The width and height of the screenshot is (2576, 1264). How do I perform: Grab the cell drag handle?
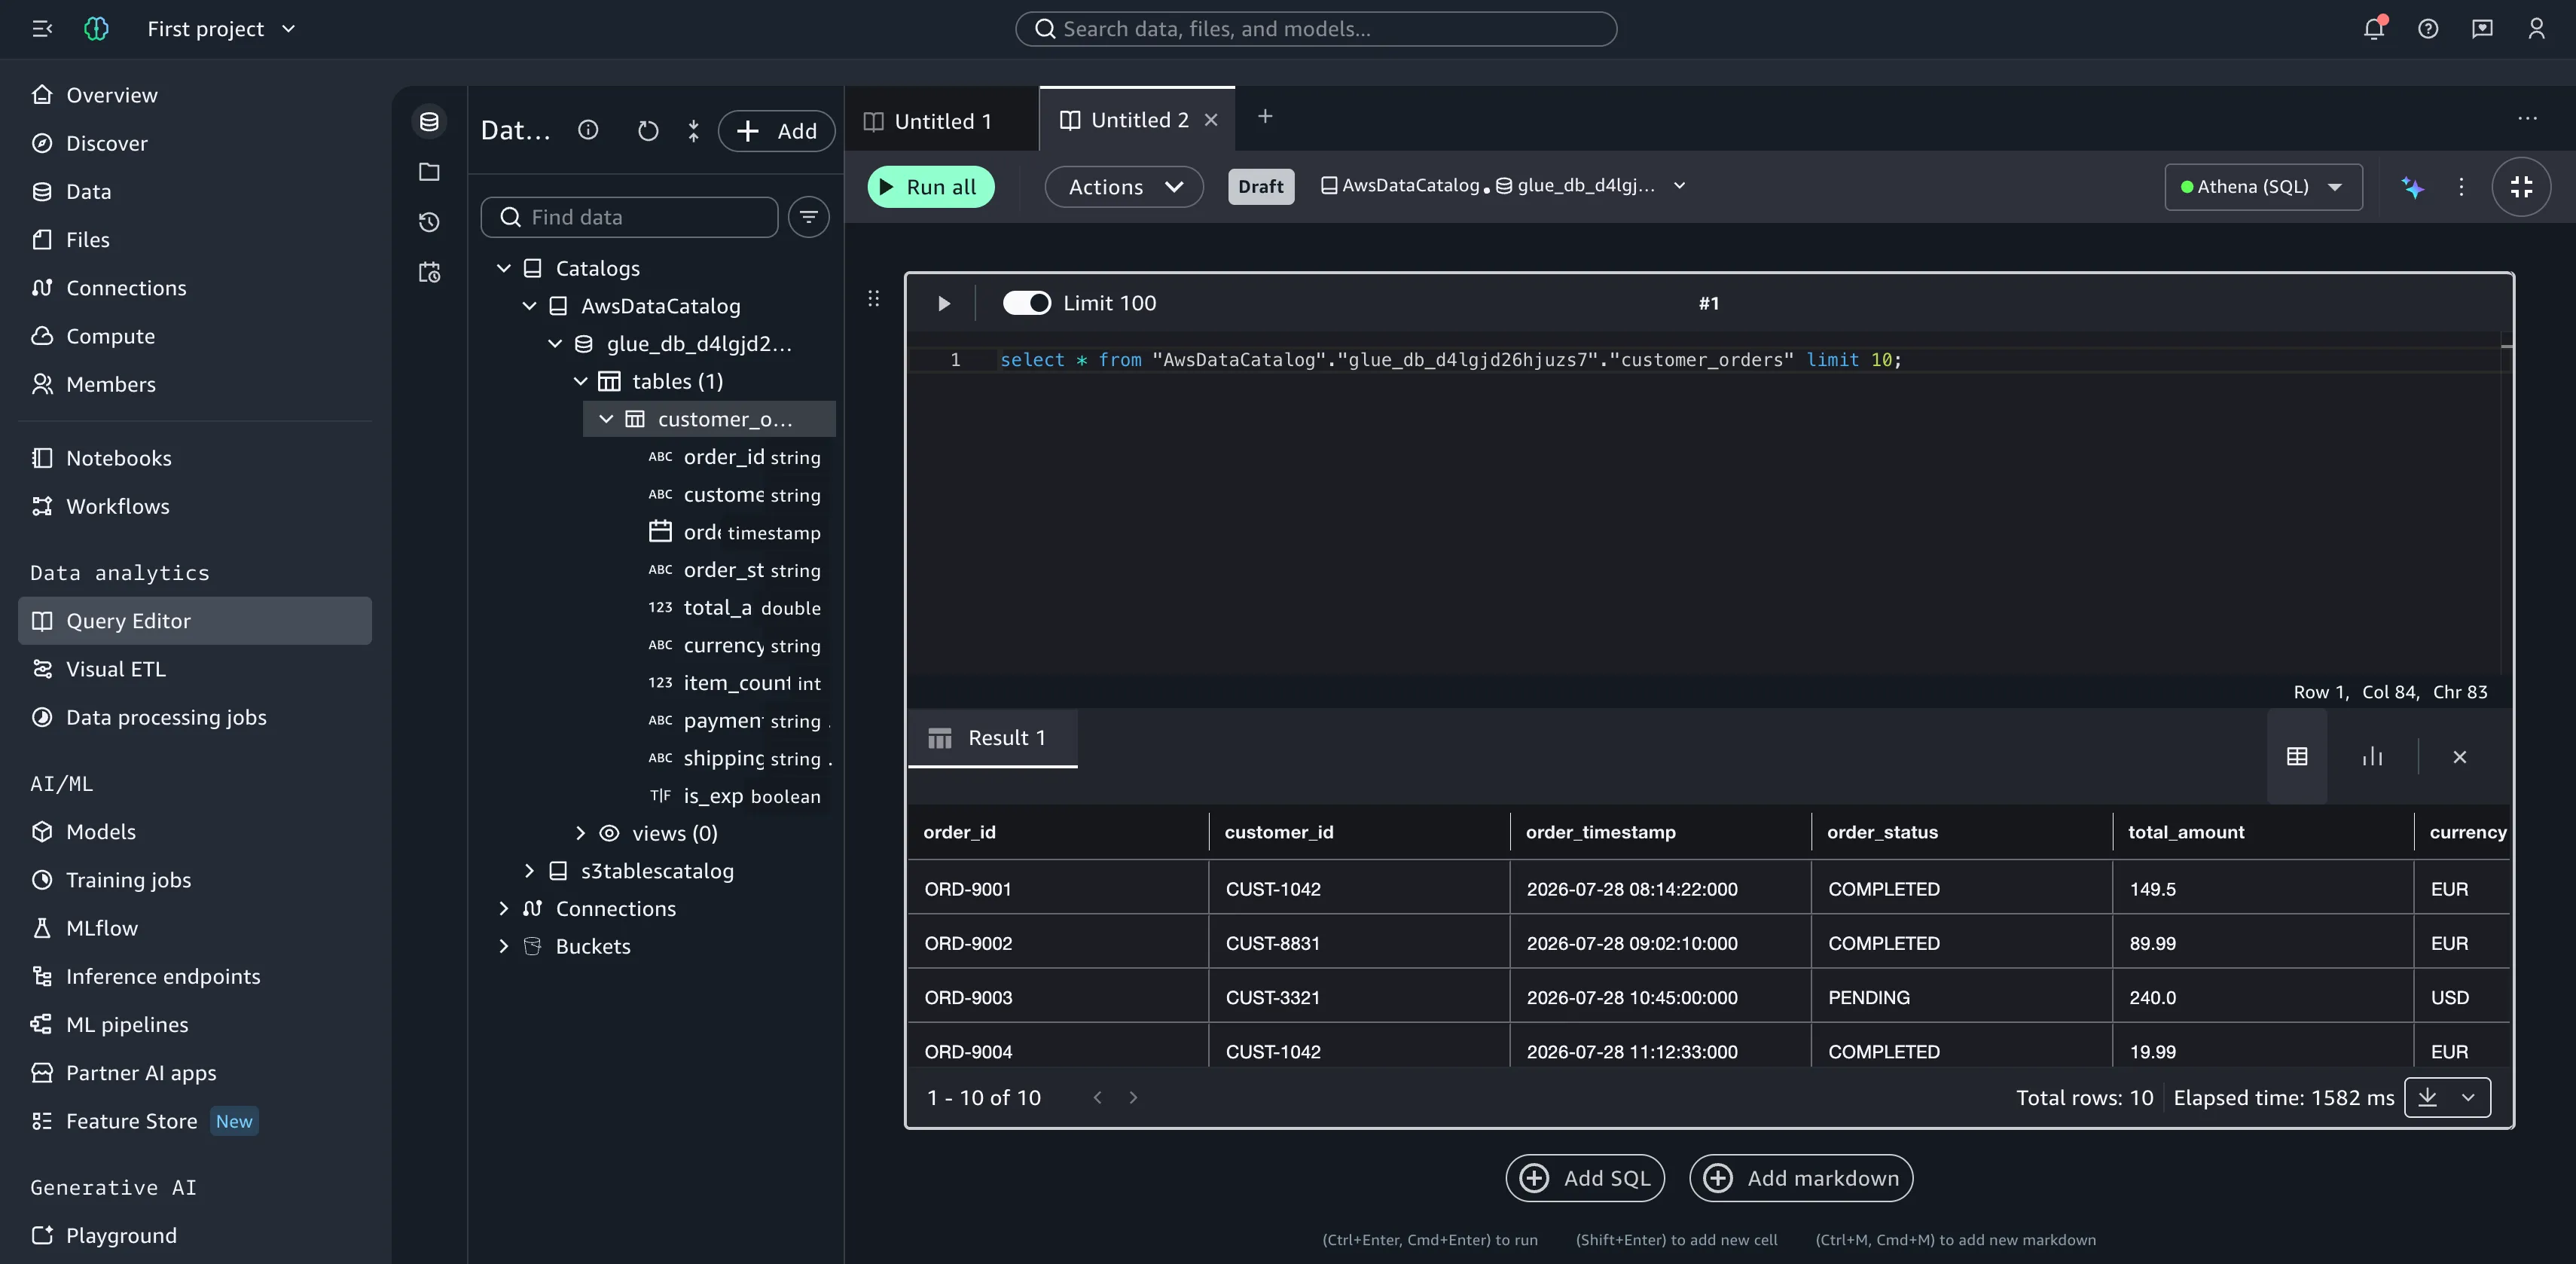click(873, 298)
